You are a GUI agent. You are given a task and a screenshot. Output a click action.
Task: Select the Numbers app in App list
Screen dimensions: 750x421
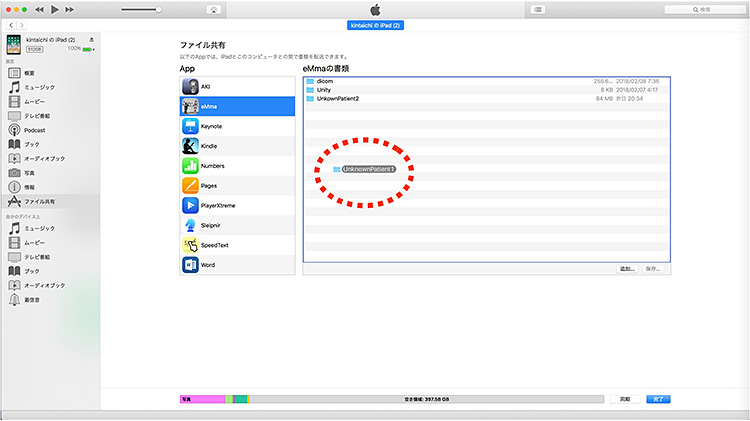237,166
